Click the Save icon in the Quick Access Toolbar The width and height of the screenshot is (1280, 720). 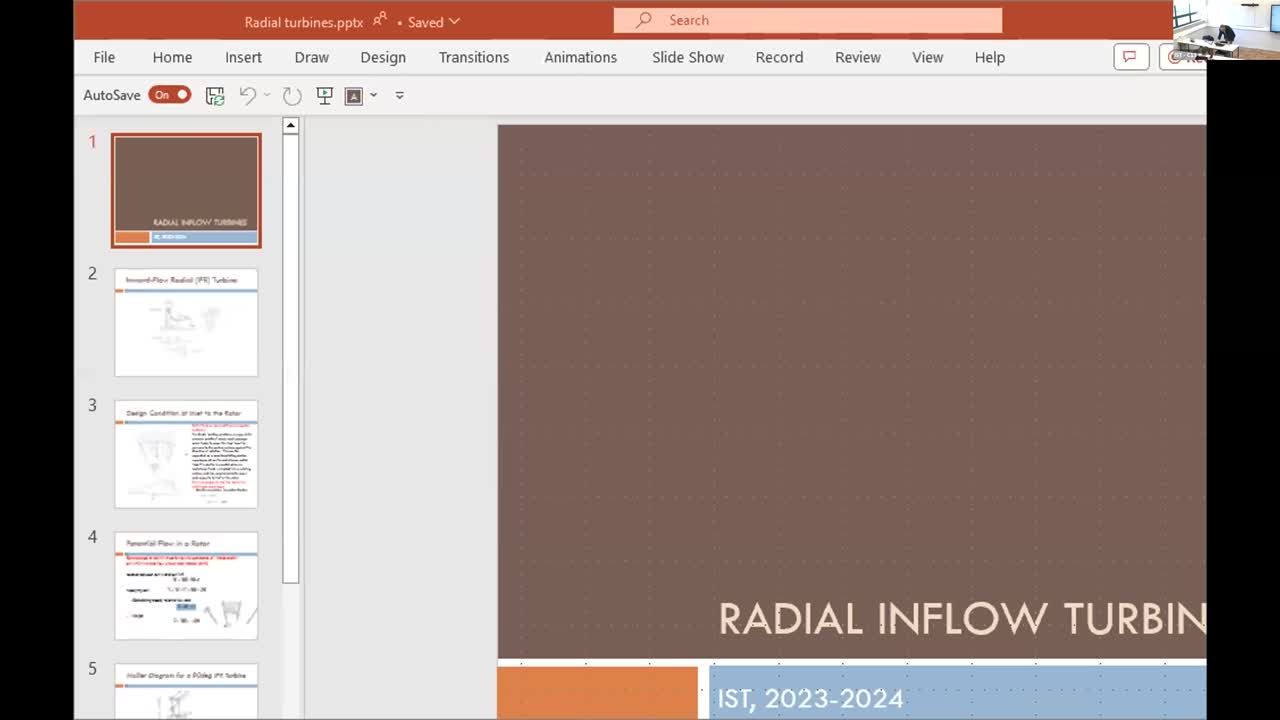click(x=215, y=96)
